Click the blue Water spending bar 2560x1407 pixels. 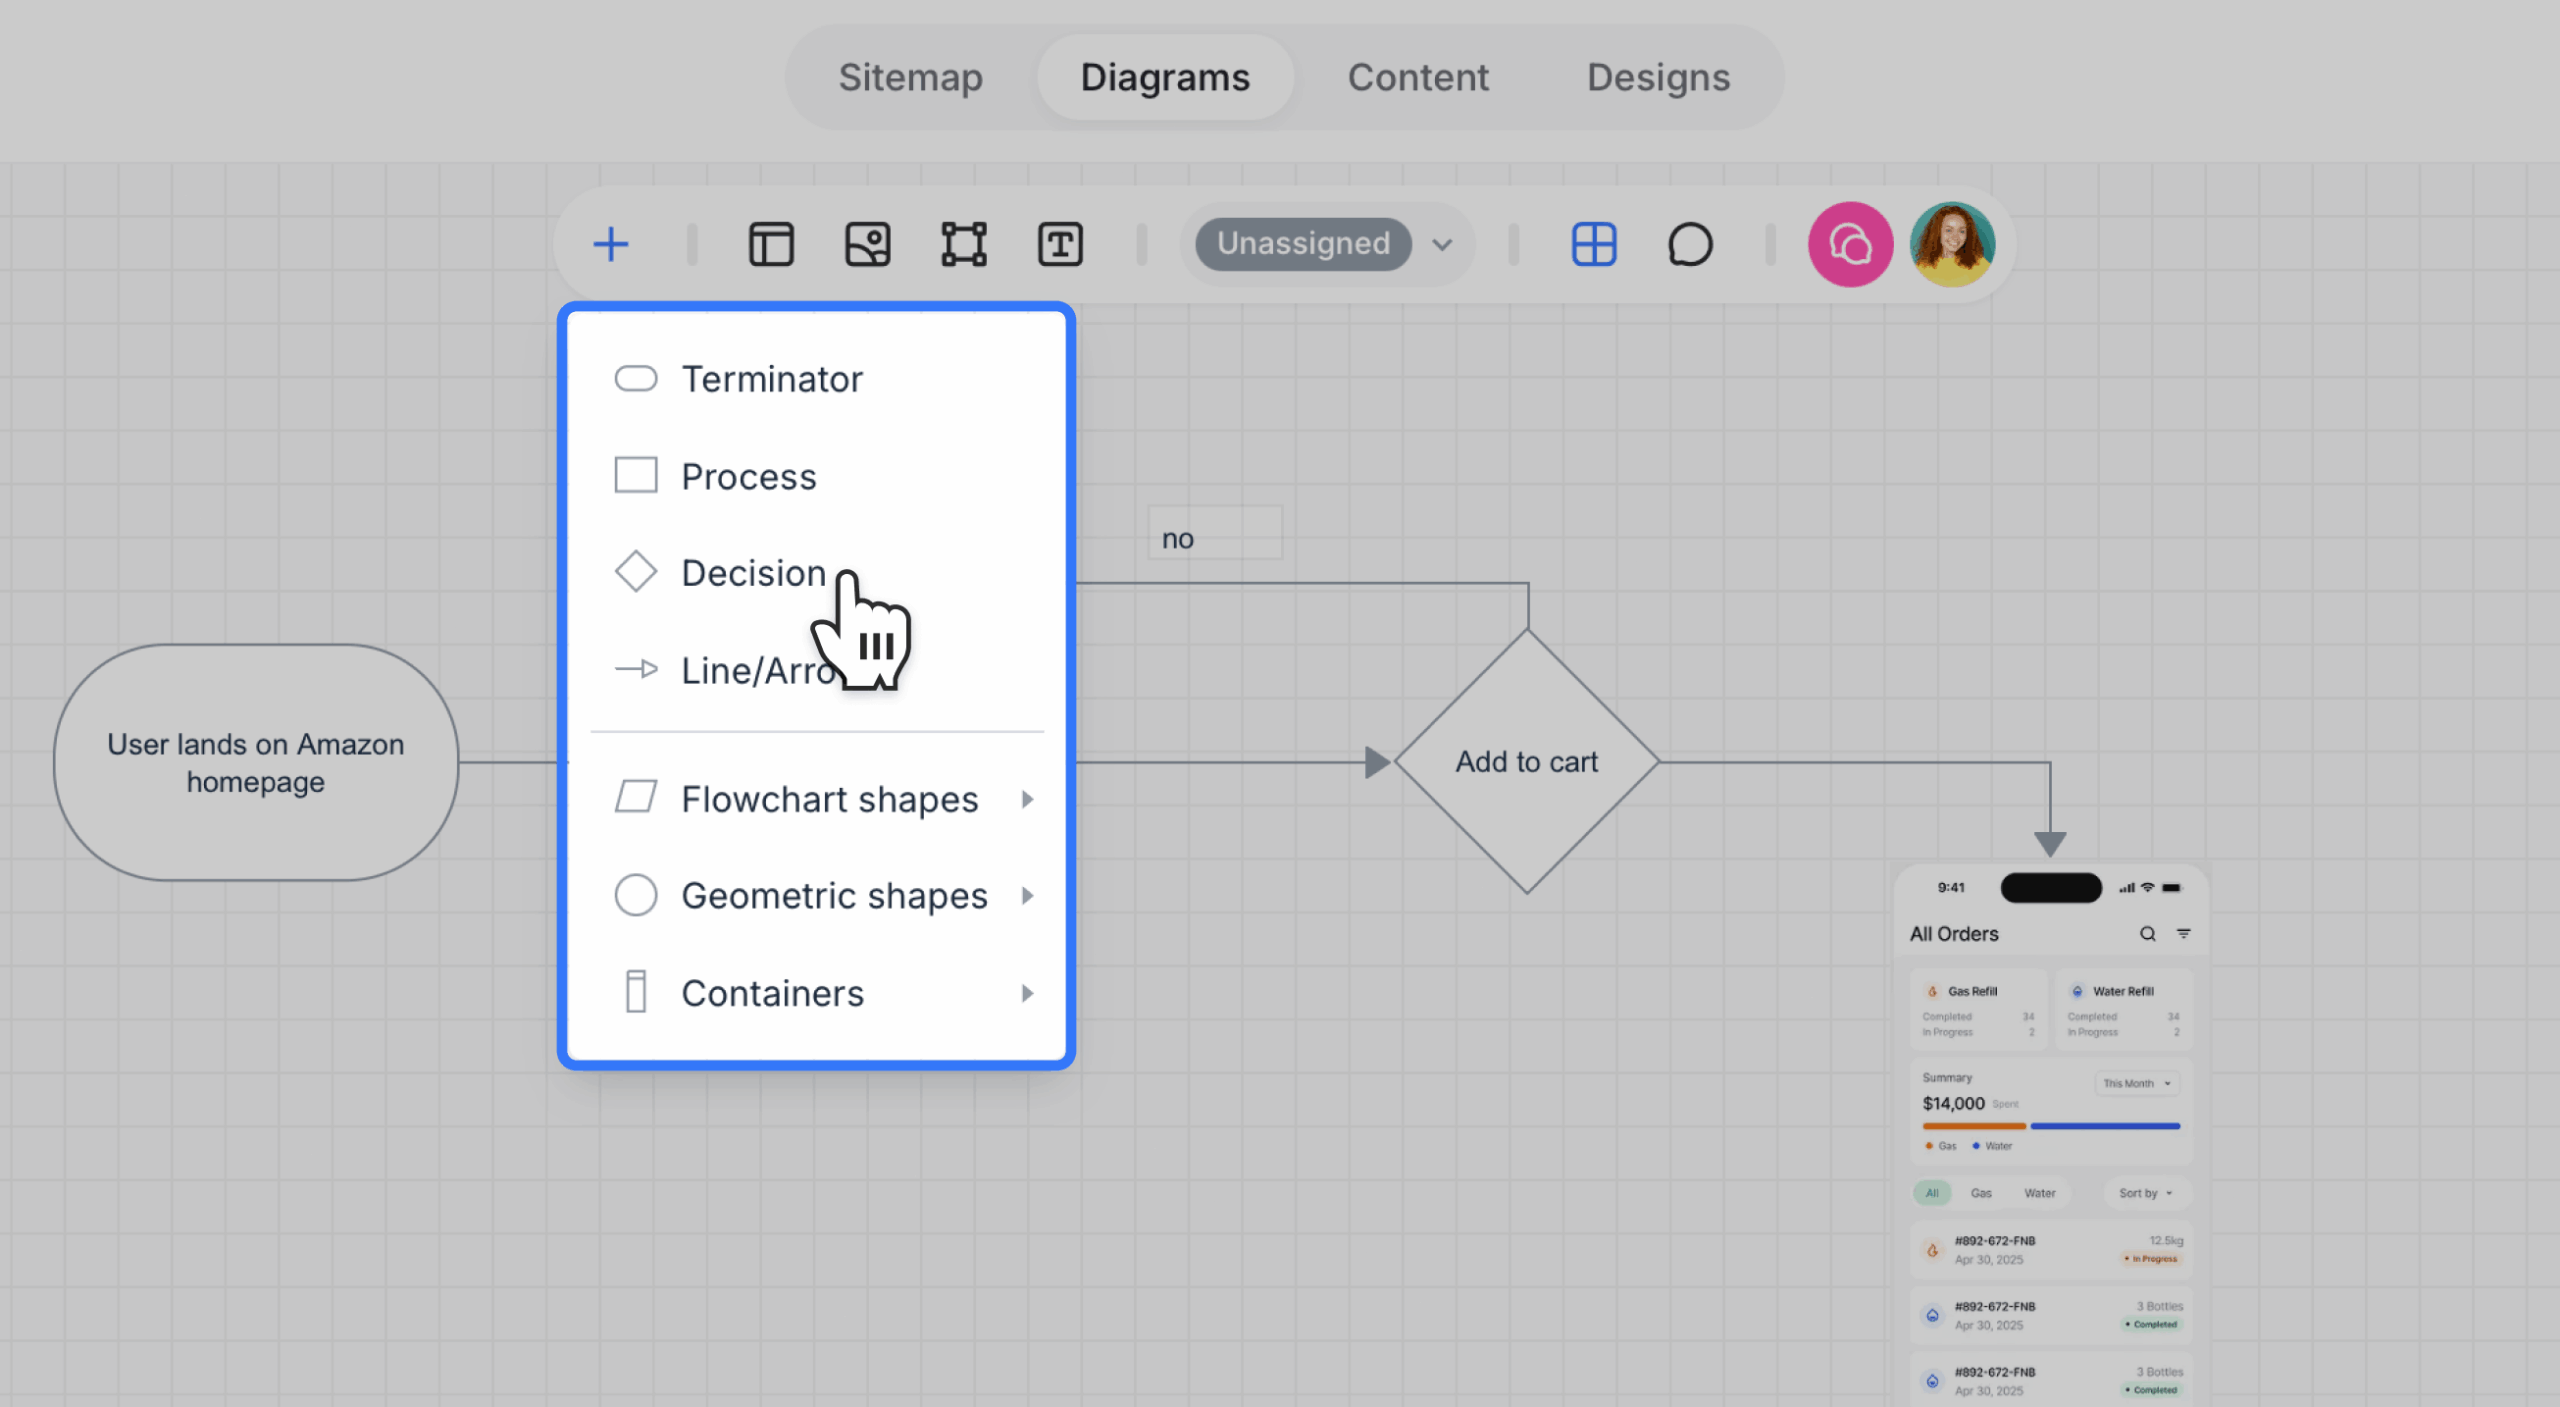2105,1127
